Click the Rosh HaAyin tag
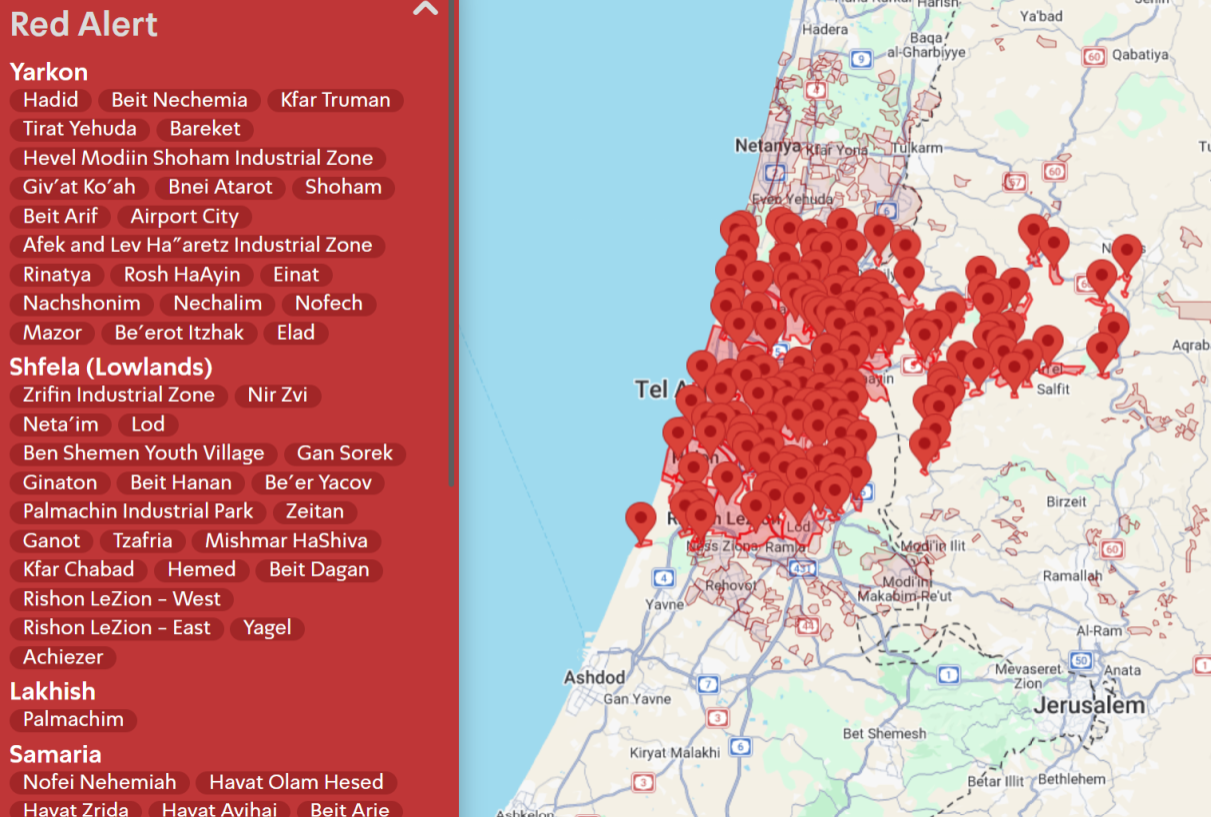Image resolution: width=1211 pixels, height=817 pixels. [182, 274]
